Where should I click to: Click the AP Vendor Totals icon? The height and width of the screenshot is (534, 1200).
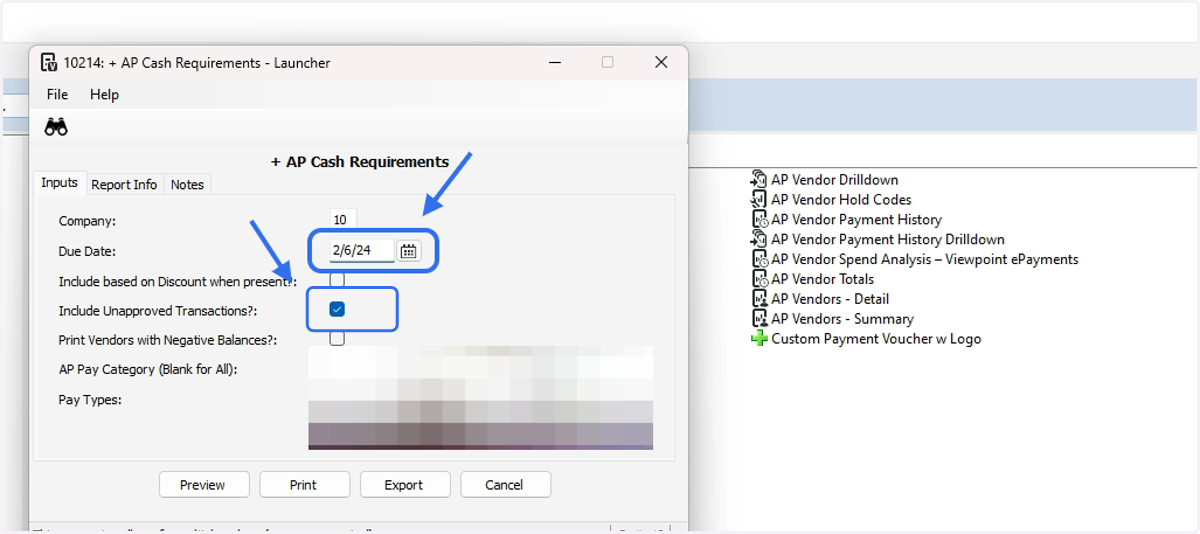[758, 279]
